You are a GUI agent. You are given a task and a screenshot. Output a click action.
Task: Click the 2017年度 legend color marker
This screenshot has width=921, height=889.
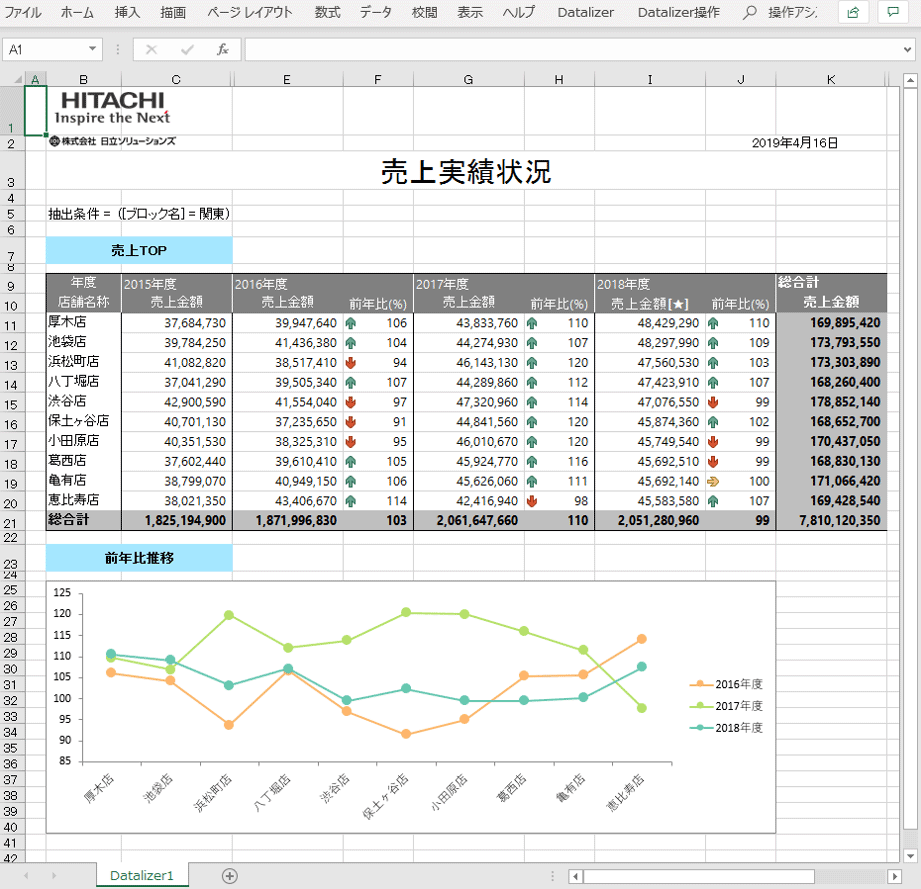[700, 706]
